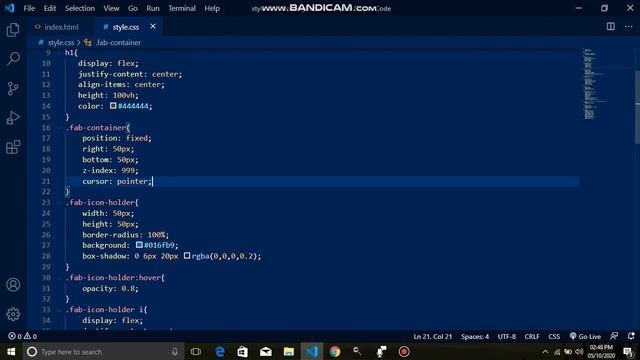The image size is (640, 360).
Task: Open the Accounts menu icon
Action: pos(13,284)
